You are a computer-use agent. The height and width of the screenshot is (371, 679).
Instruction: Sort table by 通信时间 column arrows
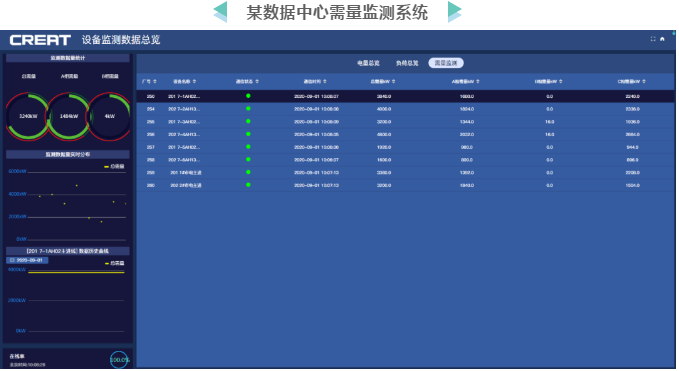(x=325, y=81)
